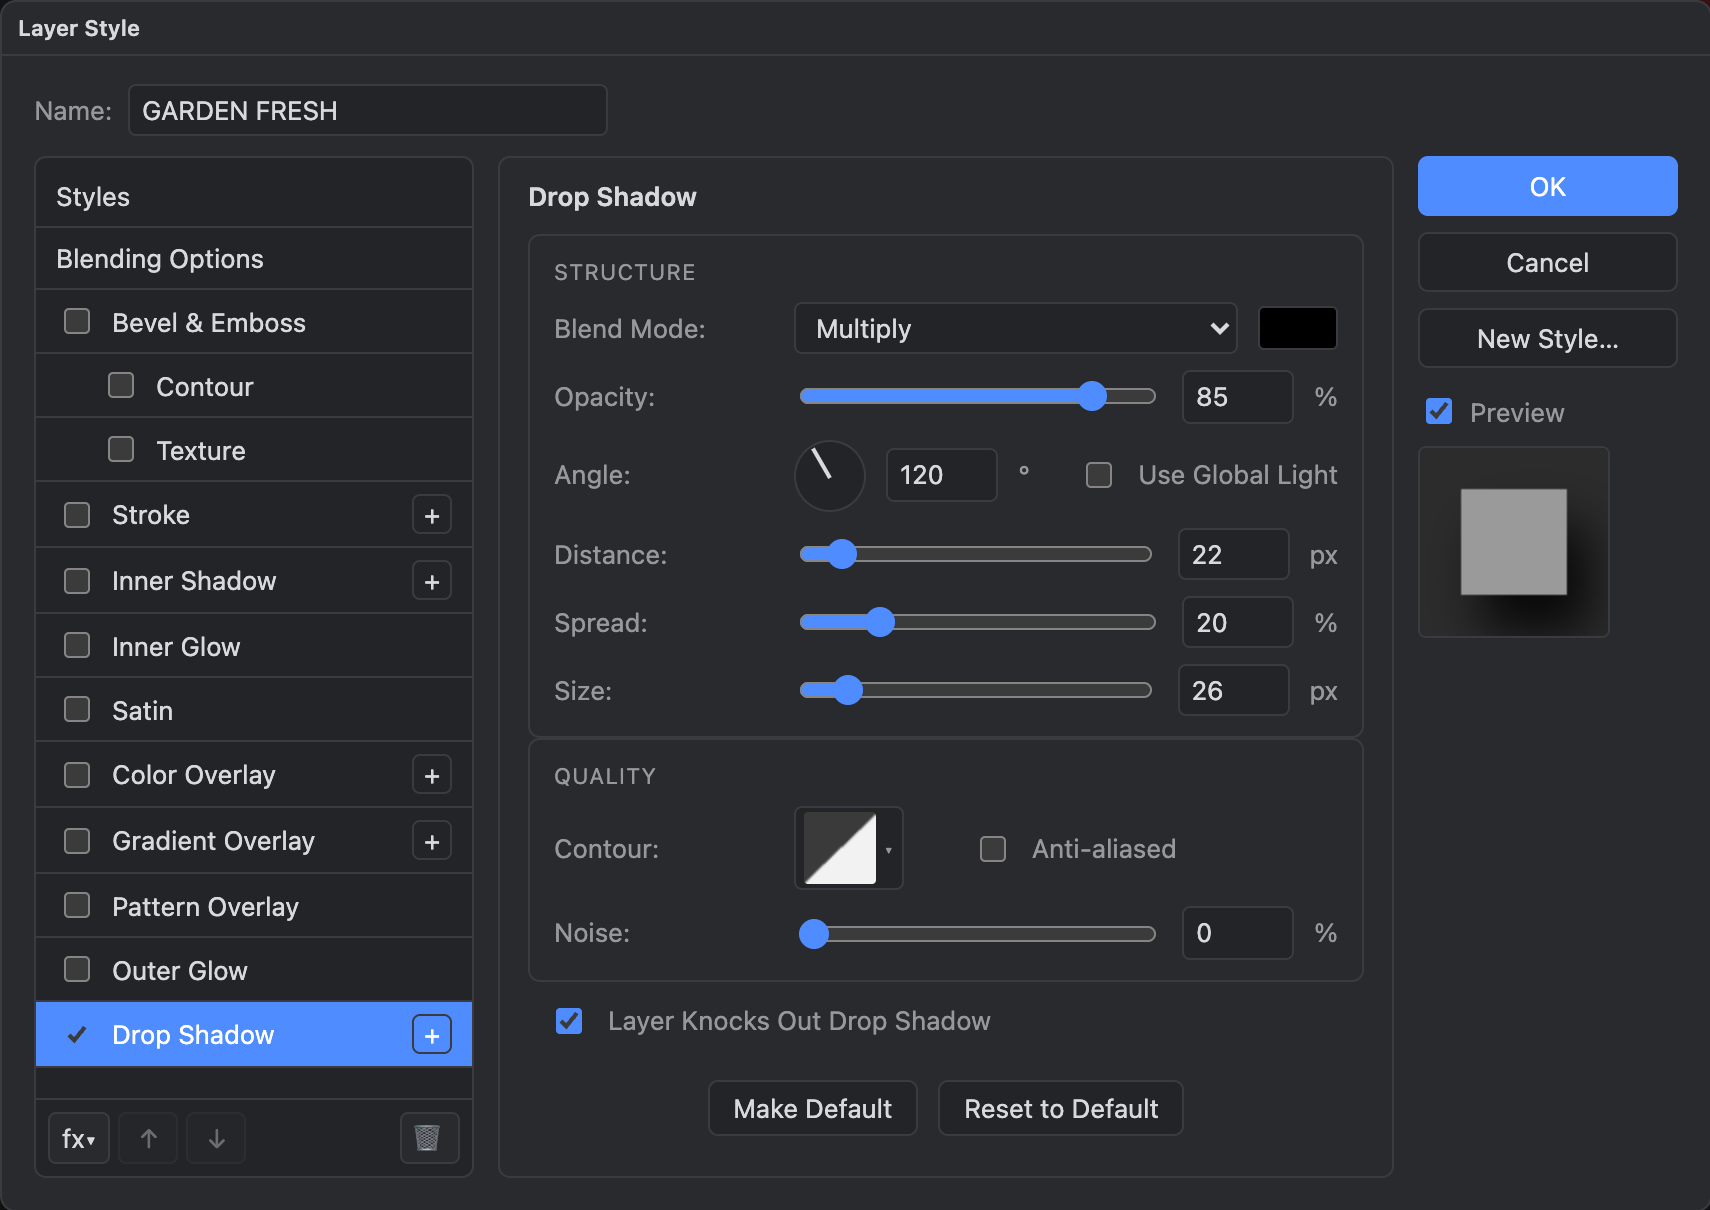Select the Satin effect row
The height and width of the screenshot is (1210, 1710).
[254, 710]
